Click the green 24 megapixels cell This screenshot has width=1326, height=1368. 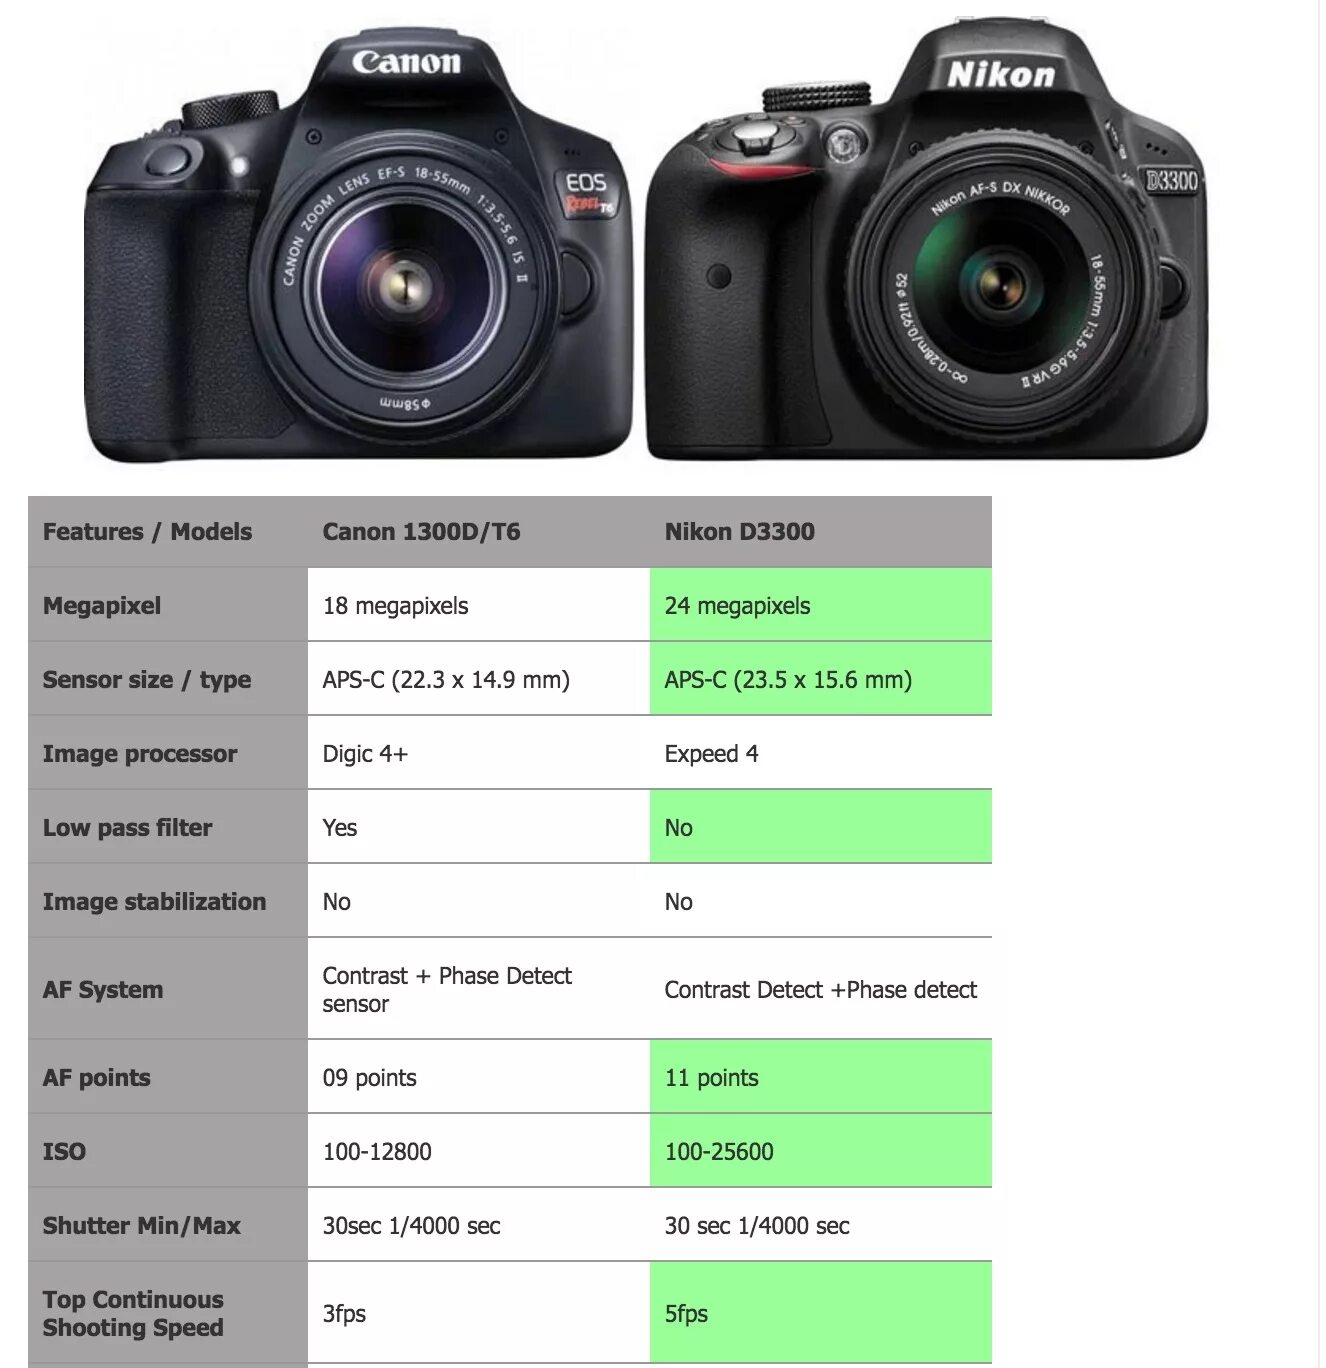pos(821,605)
